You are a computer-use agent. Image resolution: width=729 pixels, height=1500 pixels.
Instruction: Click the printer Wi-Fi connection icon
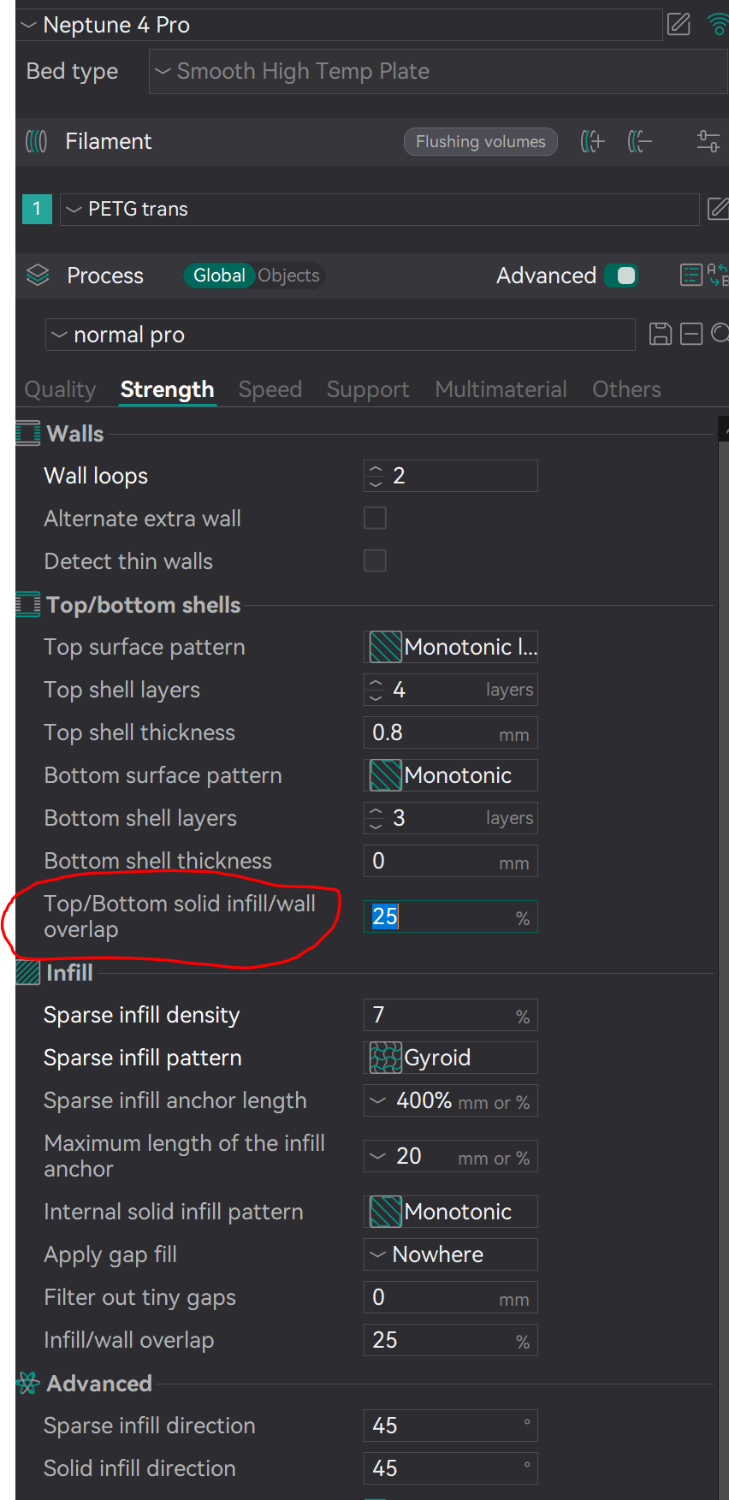[x=718, y=24]
